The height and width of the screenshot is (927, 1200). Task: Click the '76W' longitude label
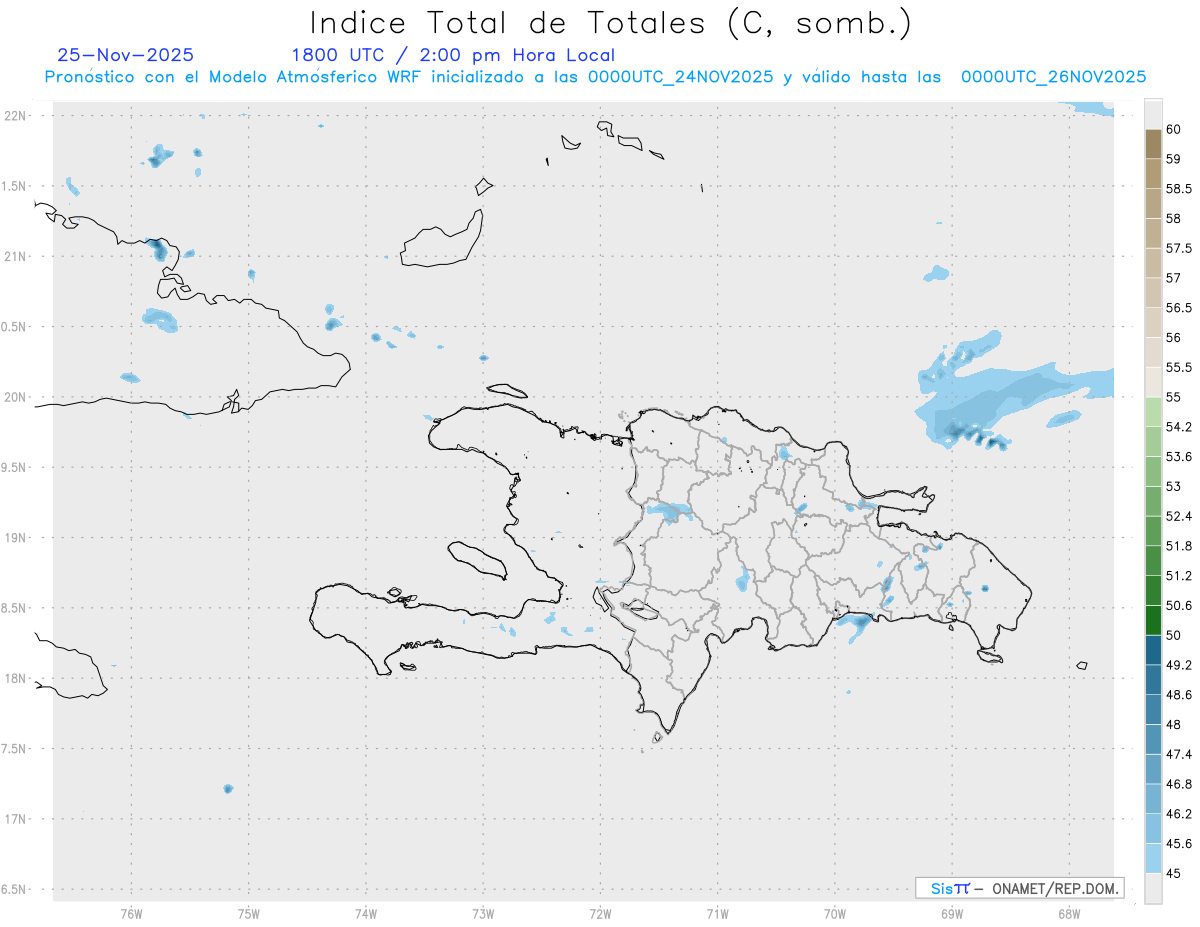(131, 914)
